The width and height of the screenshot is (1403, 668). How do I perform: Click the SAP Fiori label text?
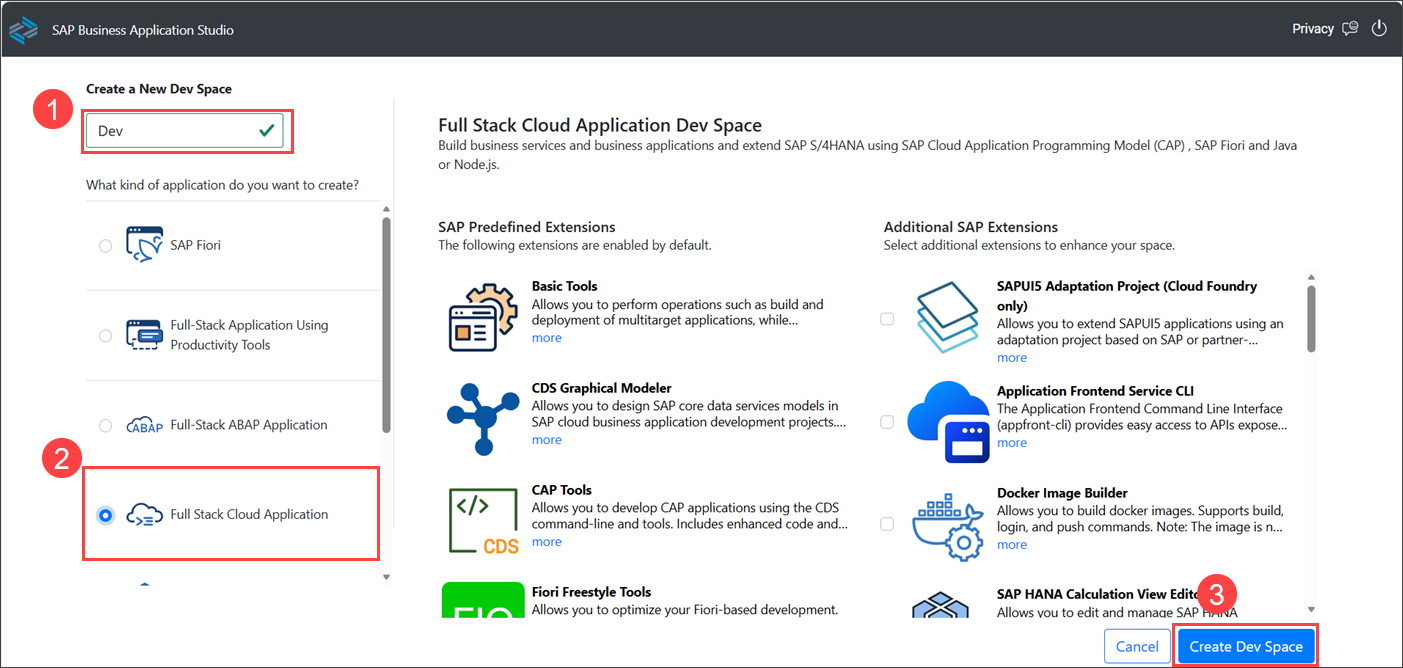tap(196, 245)
